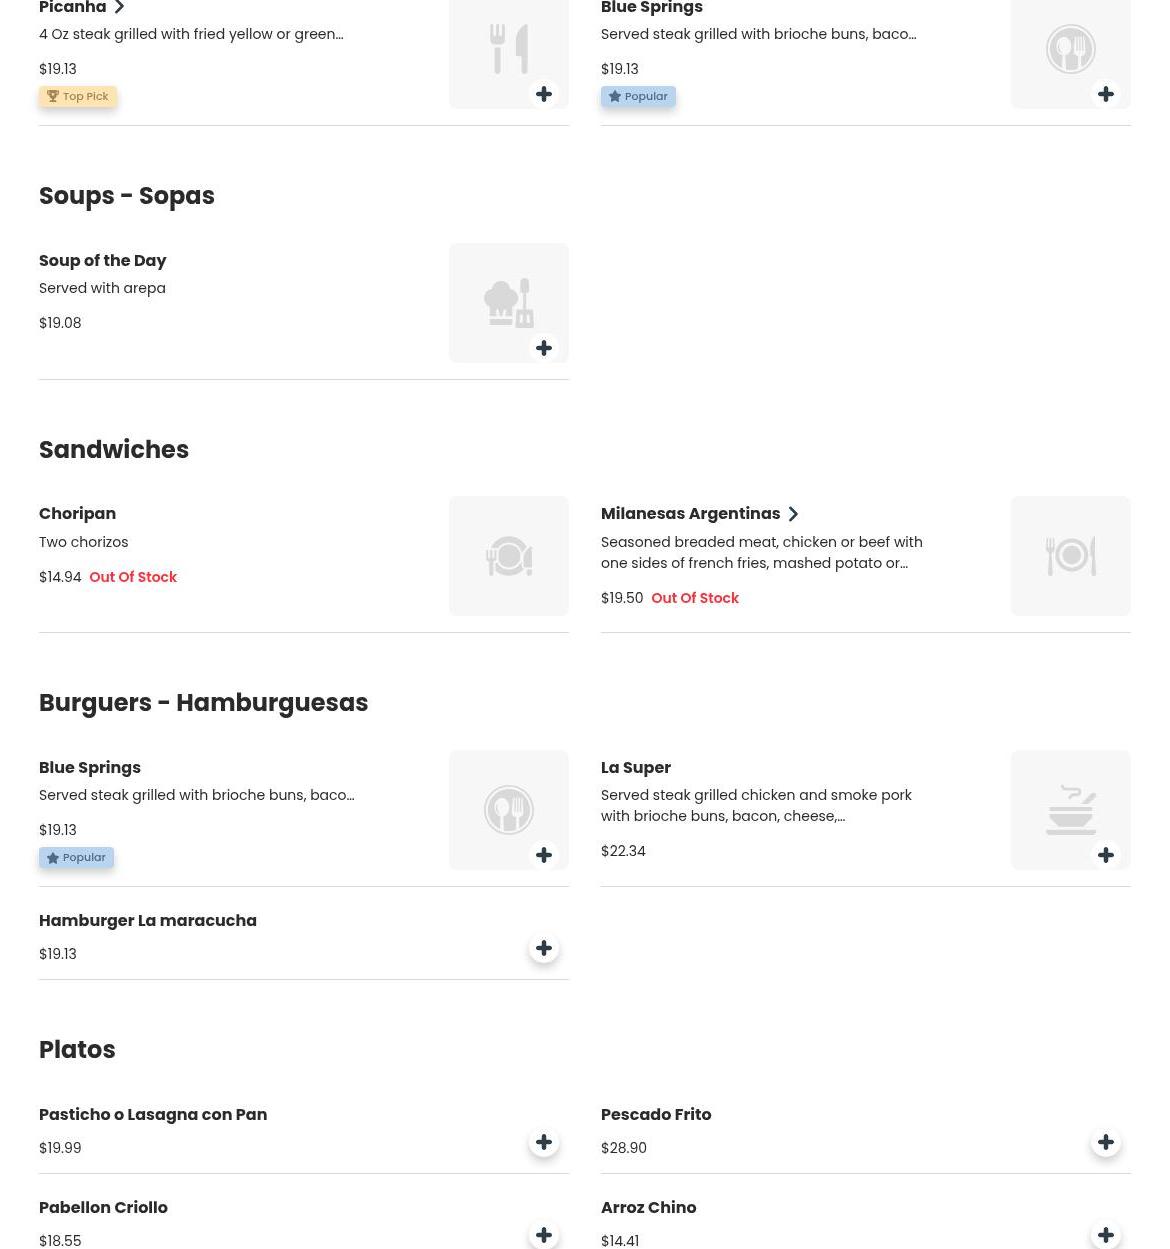
Task: Click the Soup of the Day thumbnail
Action: point(508,302)
